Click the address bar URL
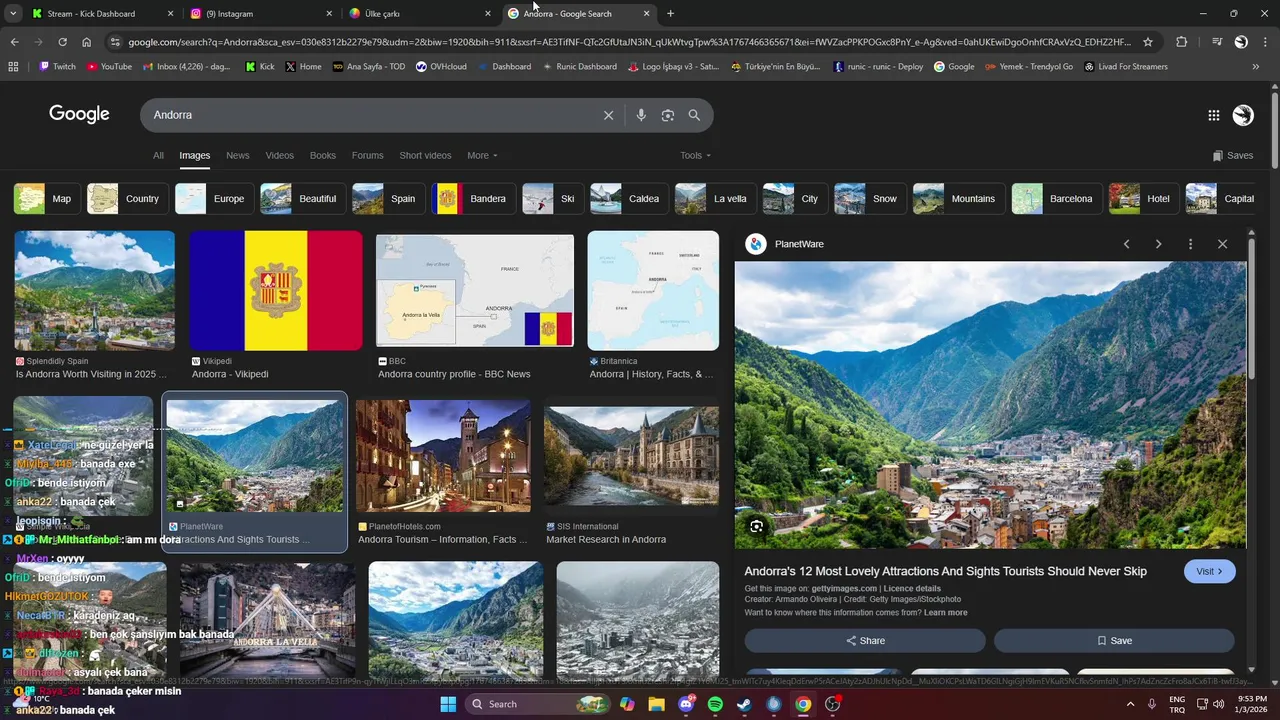 (630, 42)
